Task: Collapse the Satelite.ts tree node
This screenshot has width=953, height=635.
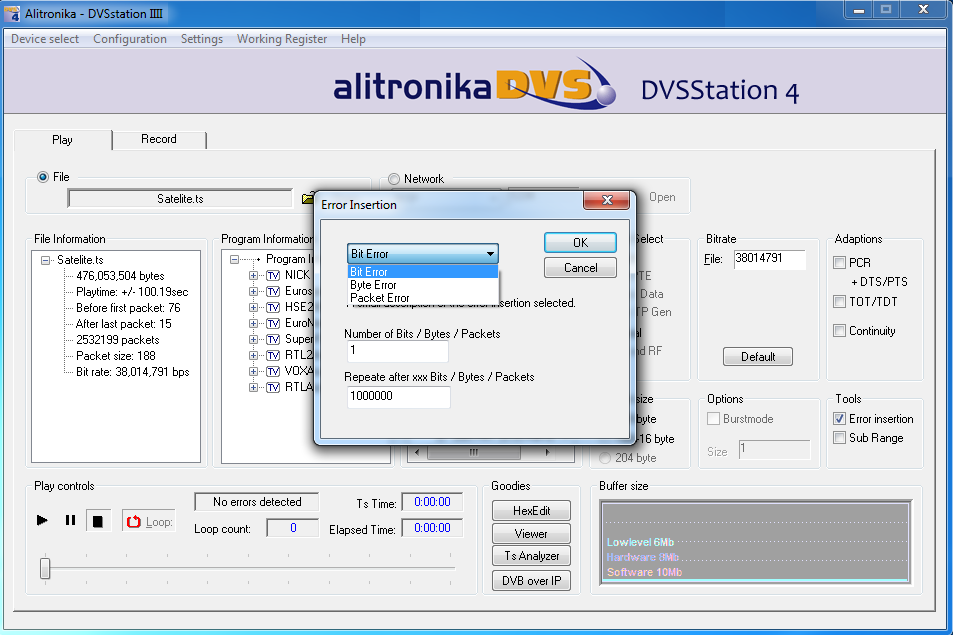Action: click(x=46, y=260)
